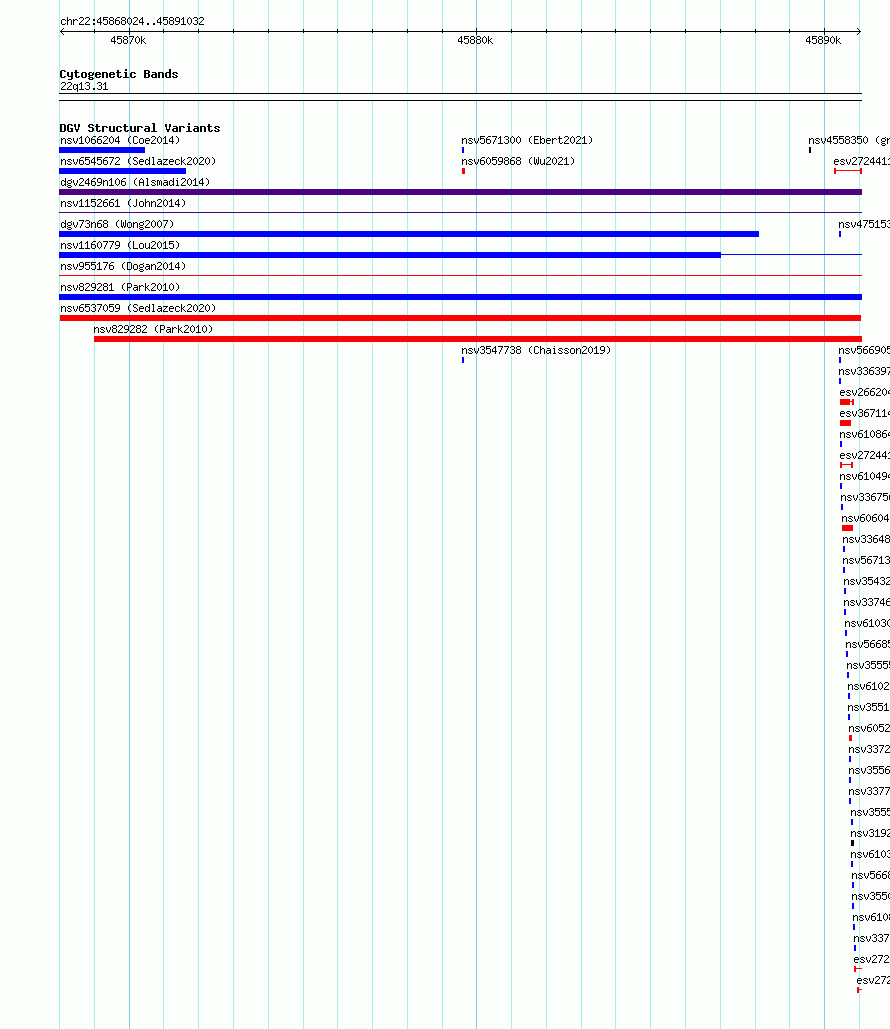
Task: Click red bar under nsv60604 label
Action: pyautogui.click(x=847, y=528)
